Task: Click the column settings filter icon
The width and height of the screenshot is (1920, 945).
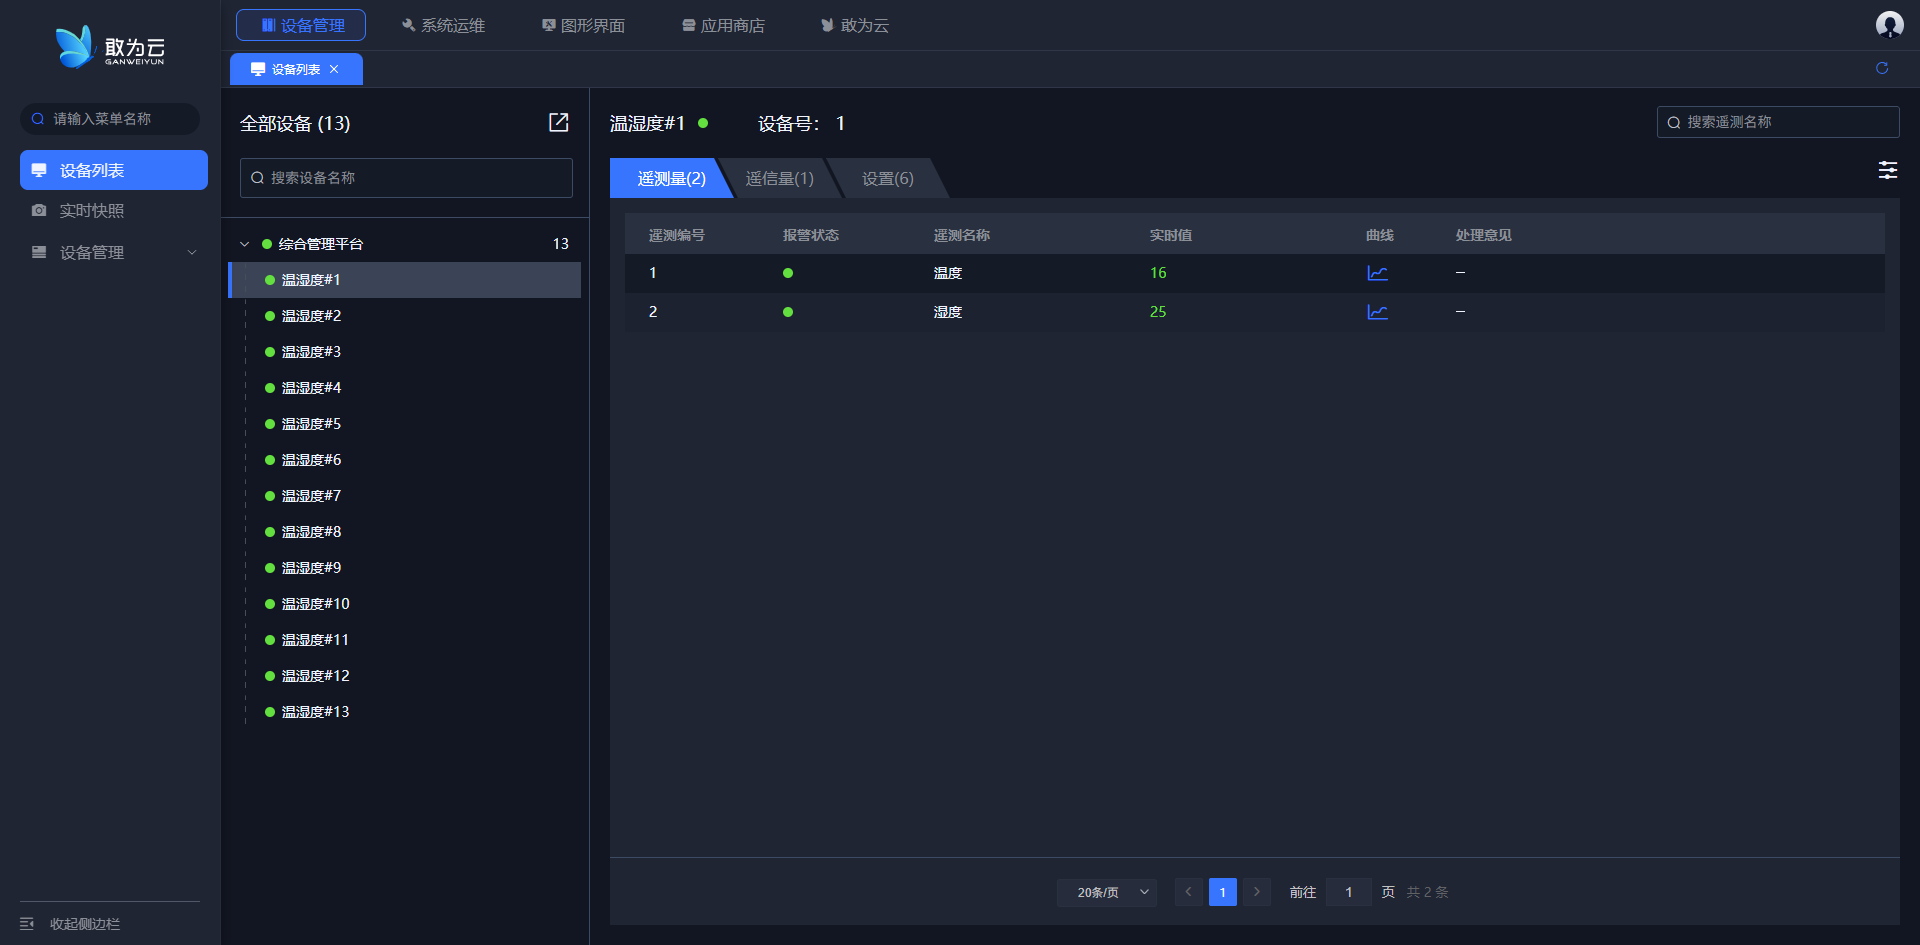Action: click(1887, 170)
